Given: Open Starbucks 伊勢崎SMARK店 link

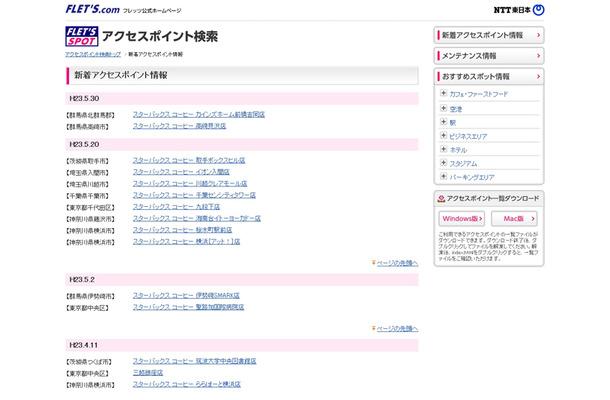Looking at the screenshot, I should click(x=186, y=296).
